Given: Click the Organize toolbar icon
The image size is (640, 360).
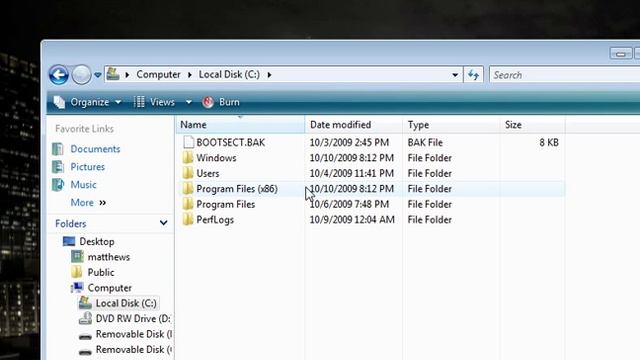Looking at the screenshot, I should click(59, 102).
